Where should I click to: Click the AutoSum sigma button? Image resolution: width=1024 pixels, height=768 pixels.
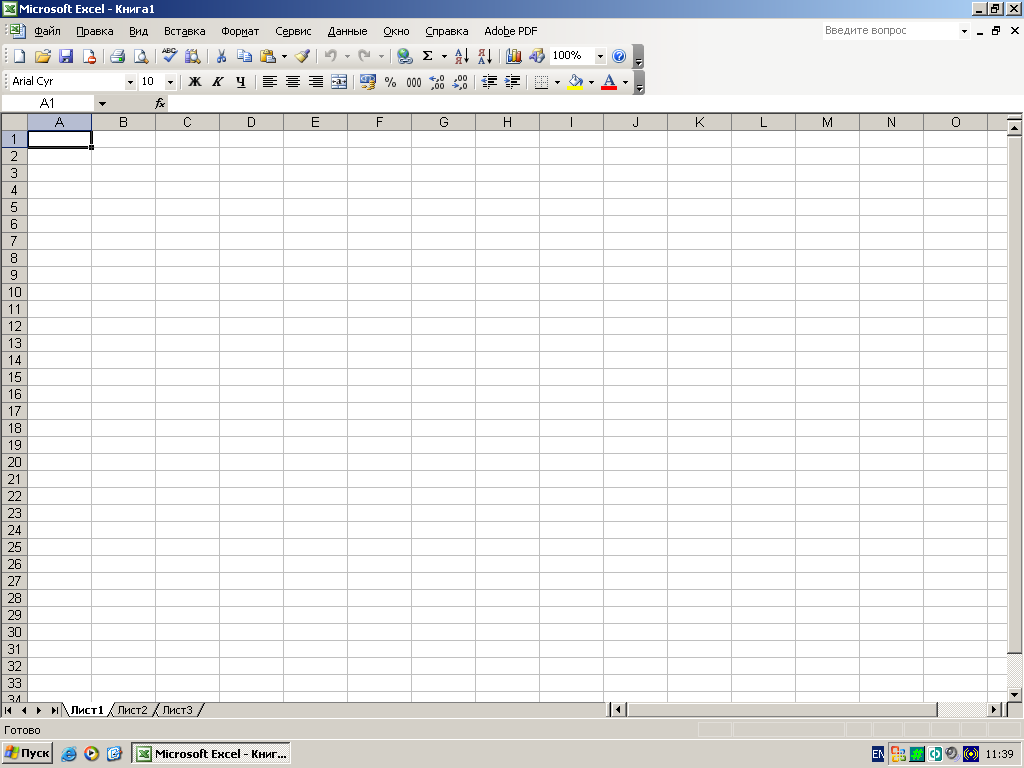[x=428, y=56]
